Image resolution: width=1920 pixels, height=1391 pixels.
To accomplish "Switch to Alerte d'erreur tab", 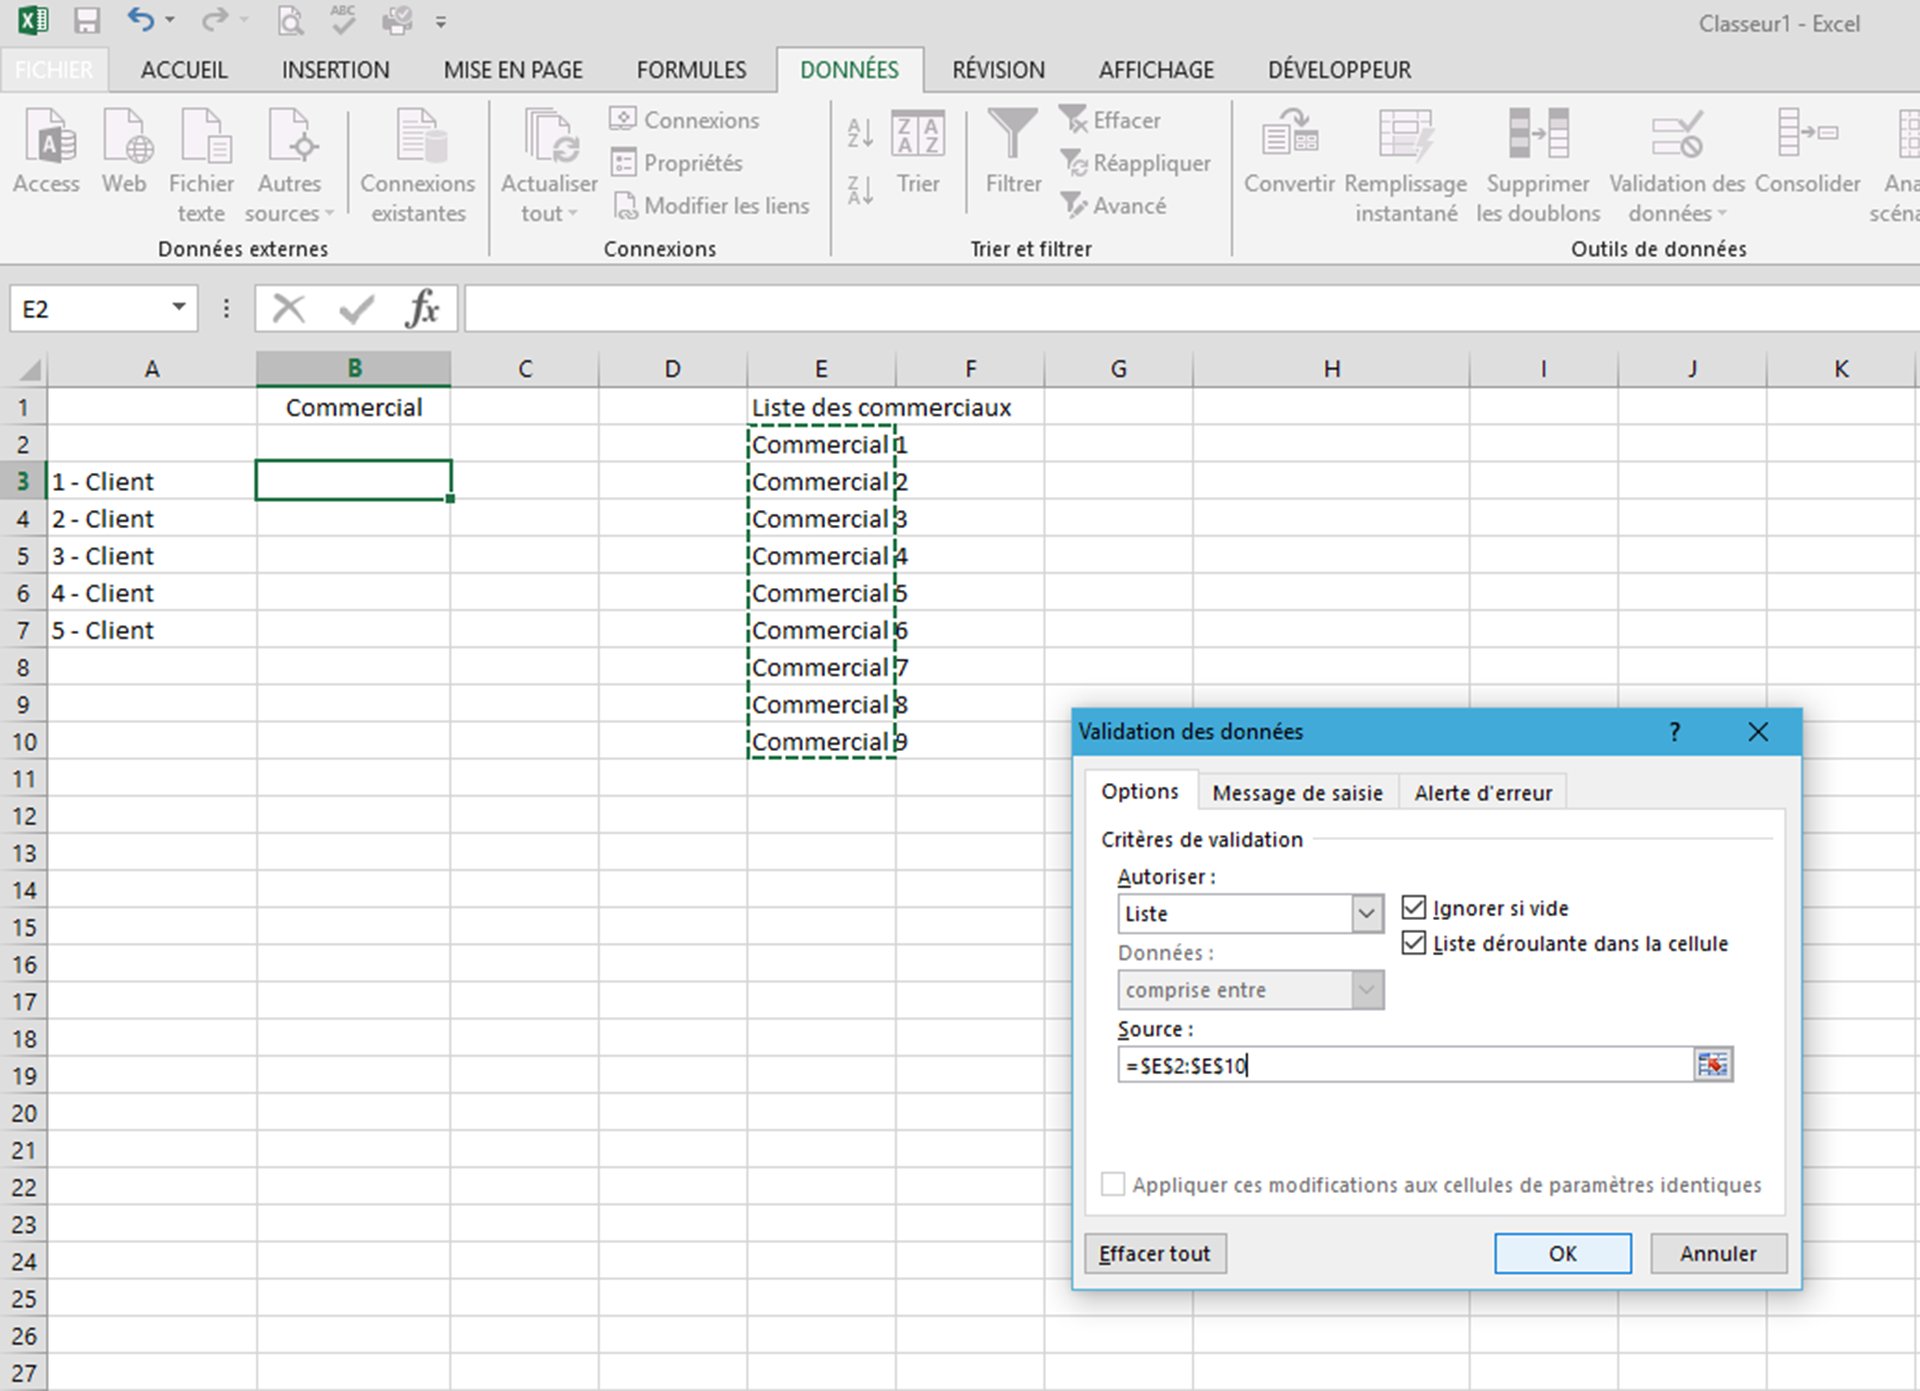I will coord(1482,793).
